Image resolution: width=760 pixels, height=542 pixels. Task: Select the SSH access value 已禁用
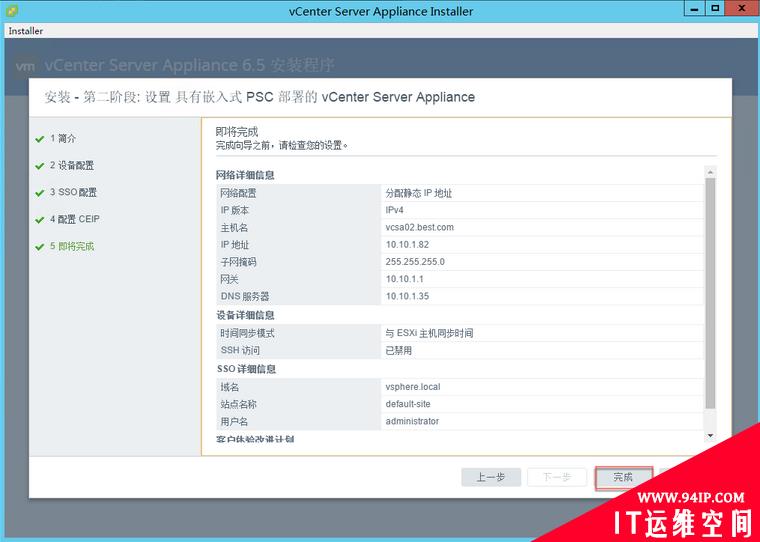(x=398, y=351)
